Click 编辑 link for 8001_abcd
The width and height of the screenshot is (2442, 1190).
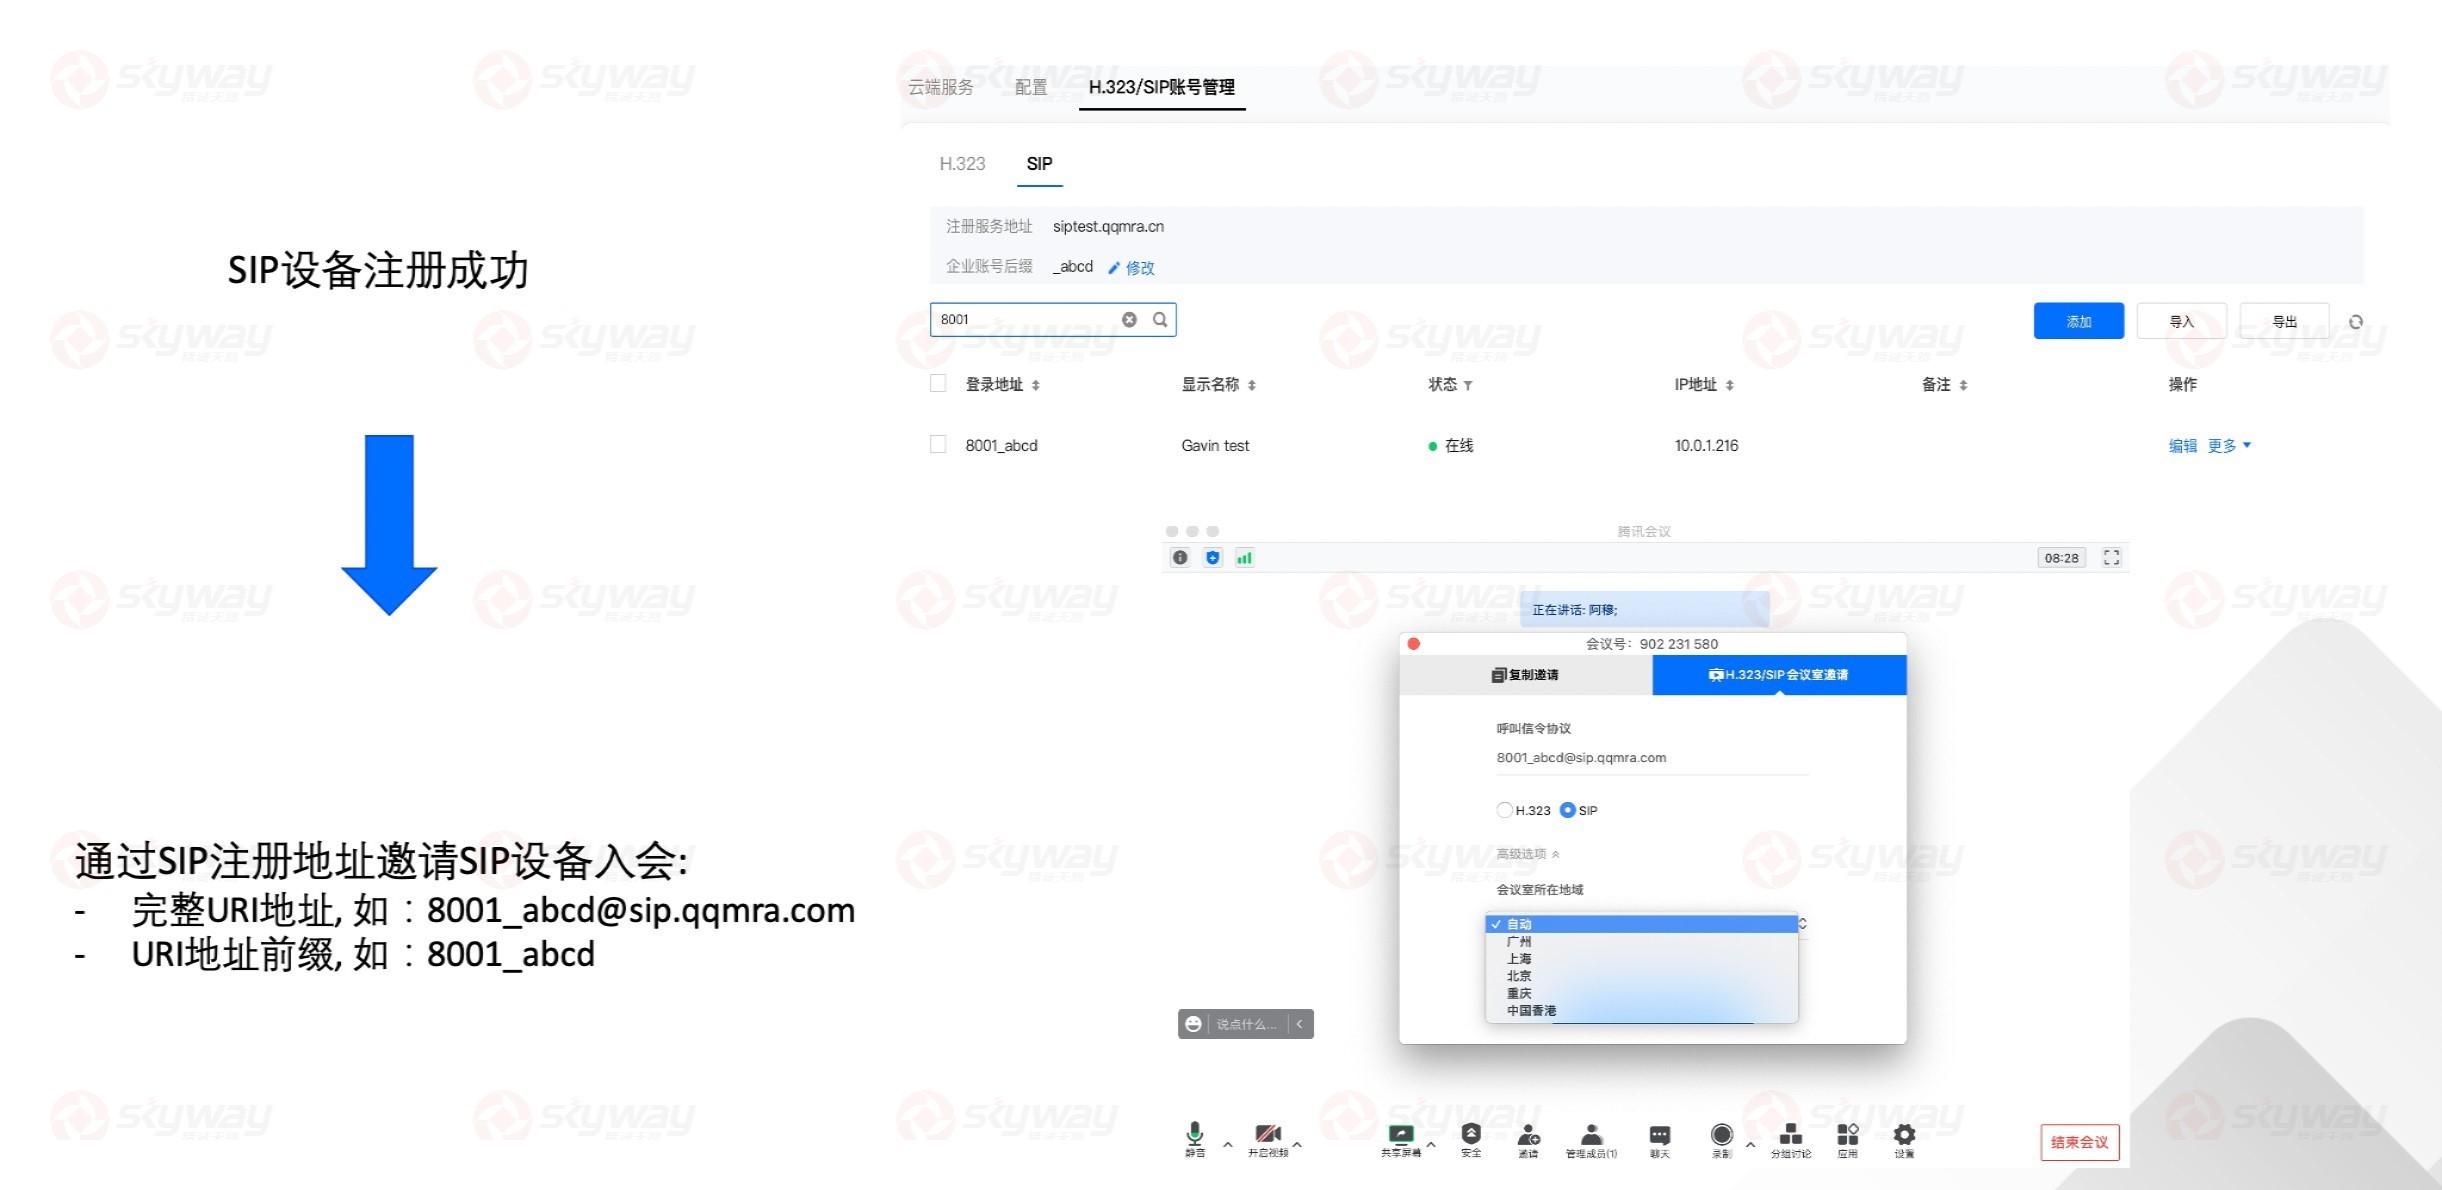tap(2182, 445)
